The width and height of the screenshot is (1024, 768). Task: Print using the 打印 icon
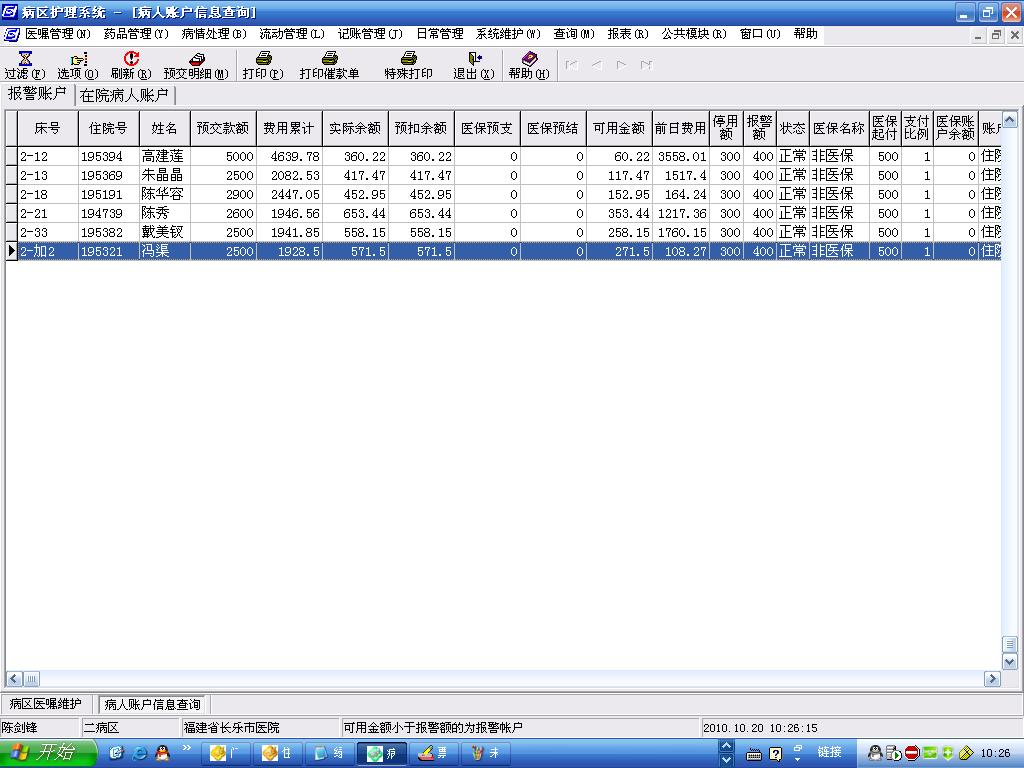click(x=263, y=65)
